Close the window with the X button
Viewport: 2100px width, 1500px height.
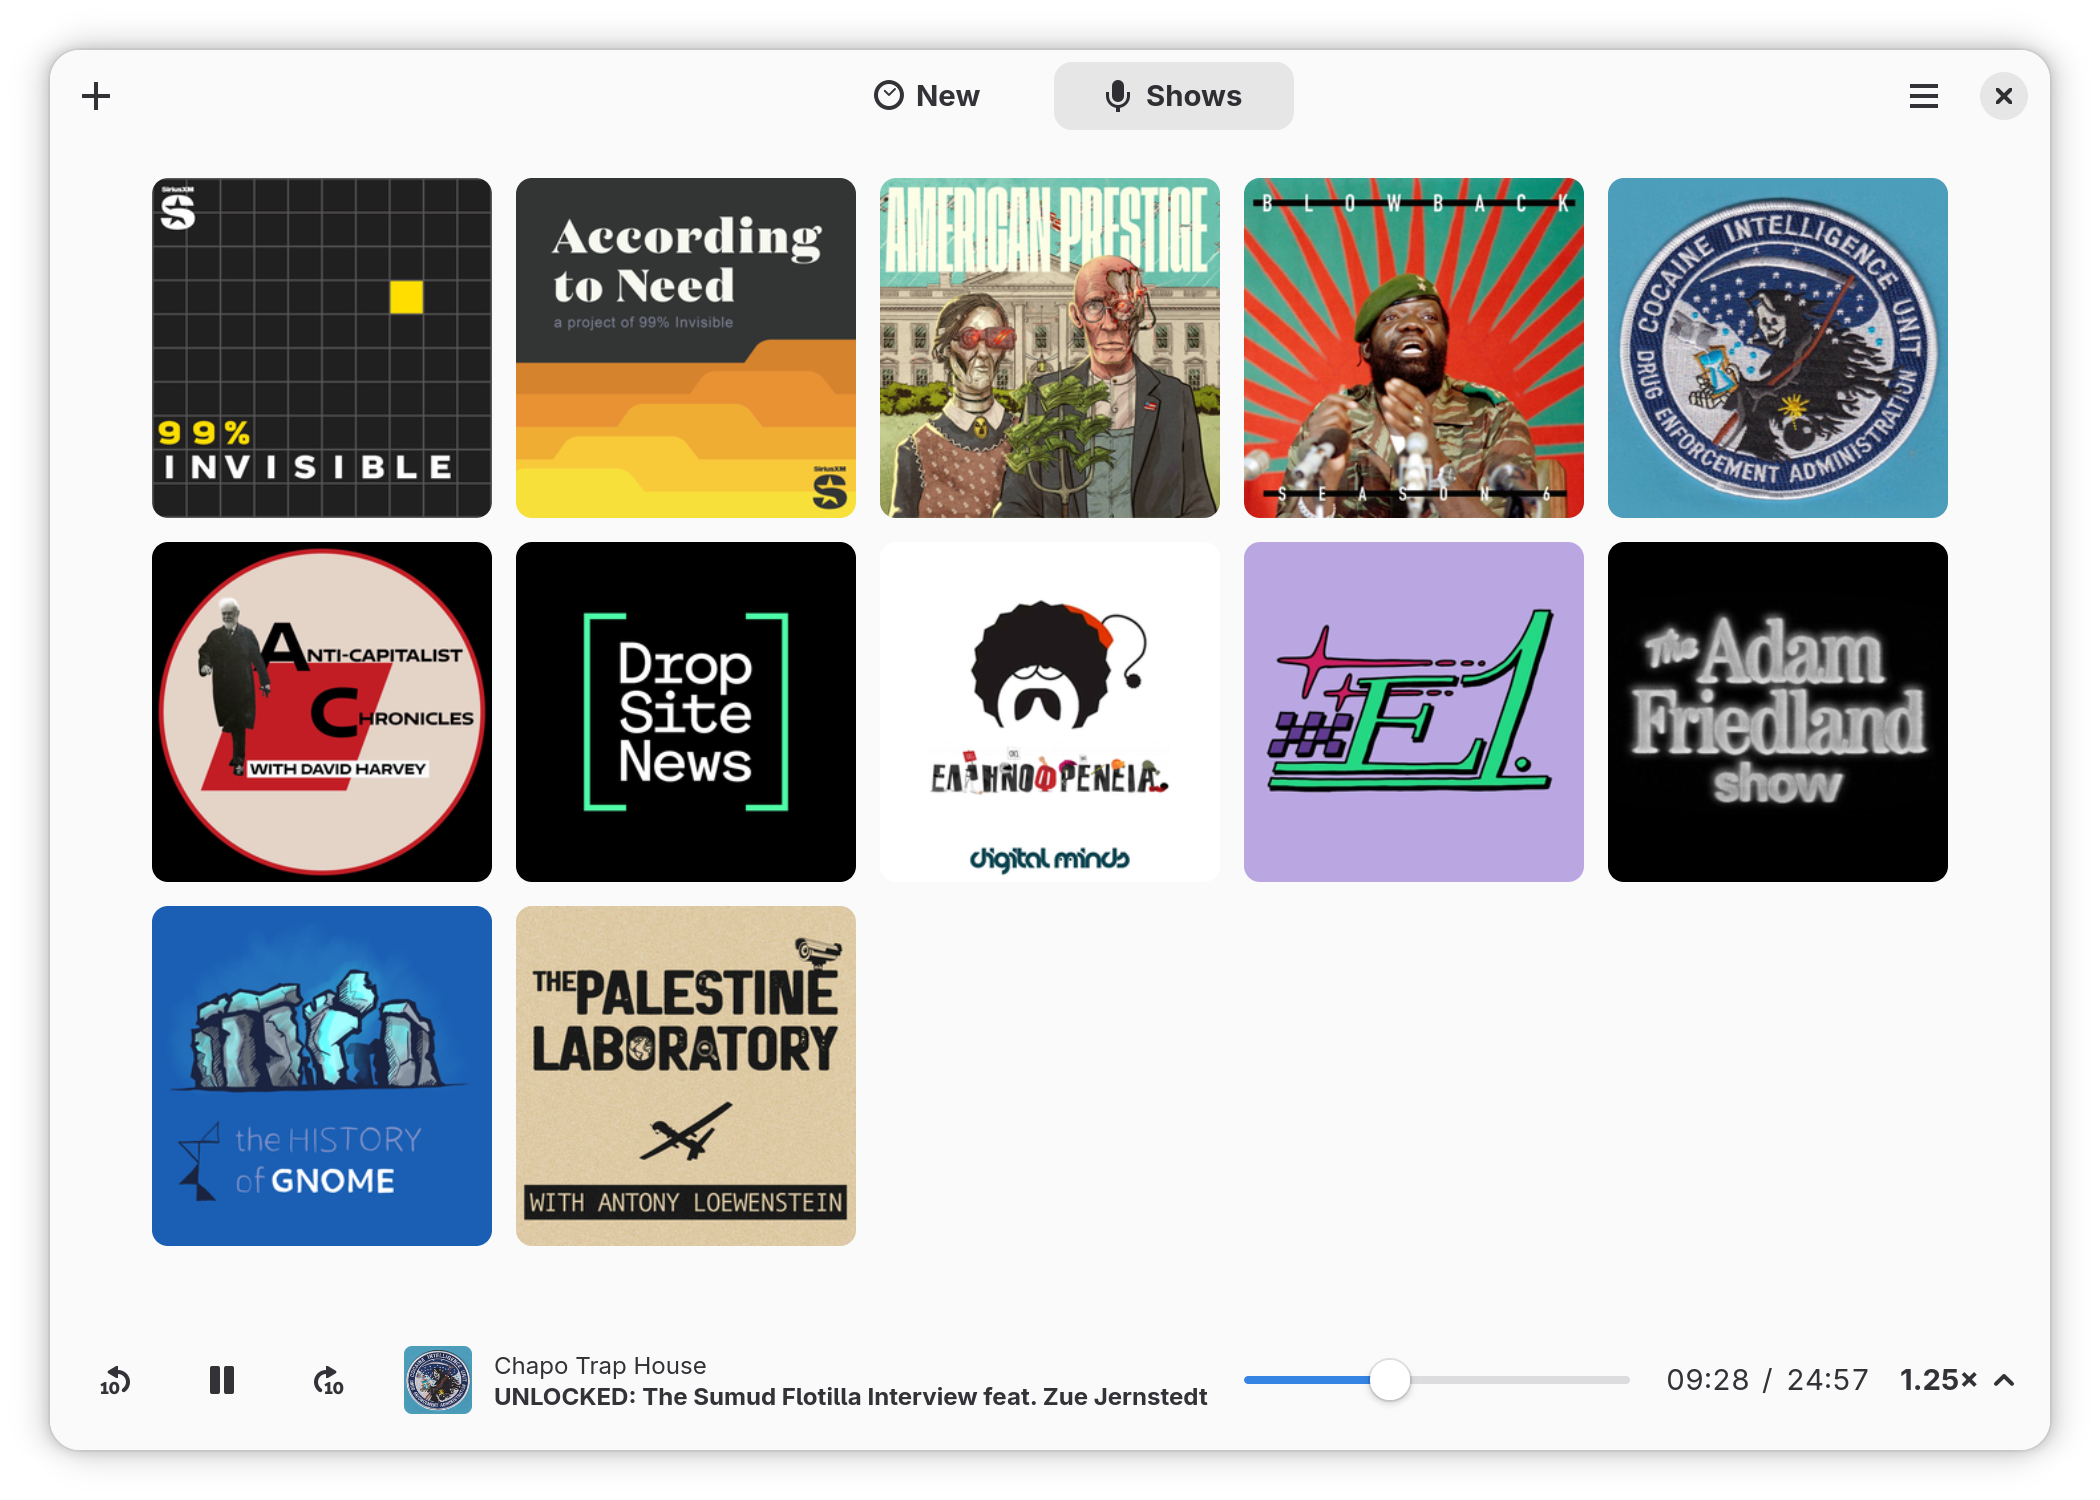(2004, 96)
